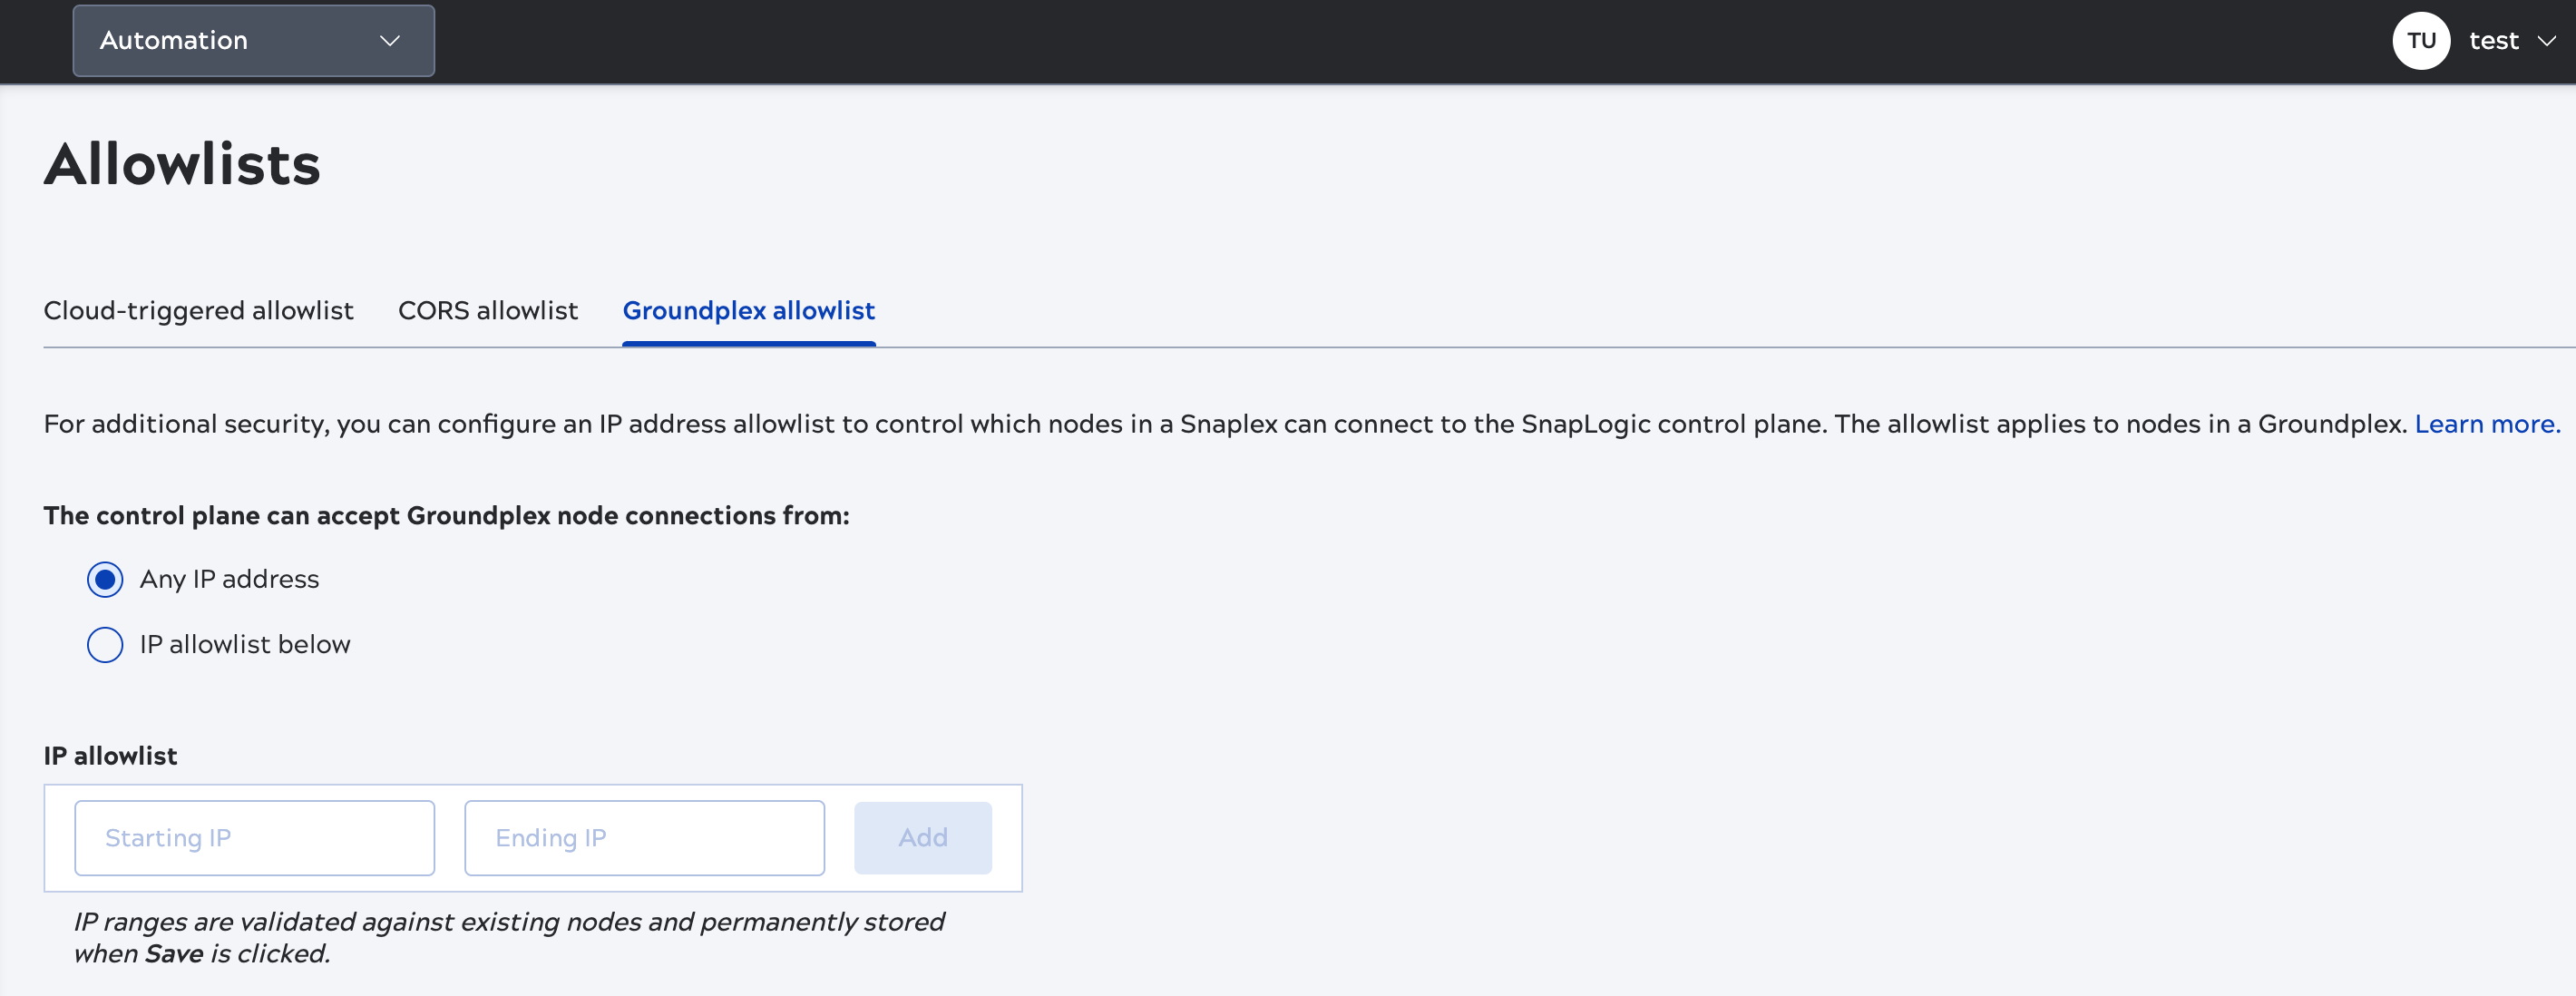The width and height of the screenshot is (2576, 996).
Task: Click the control plane connections heading
Action: [x=445, y=516]
